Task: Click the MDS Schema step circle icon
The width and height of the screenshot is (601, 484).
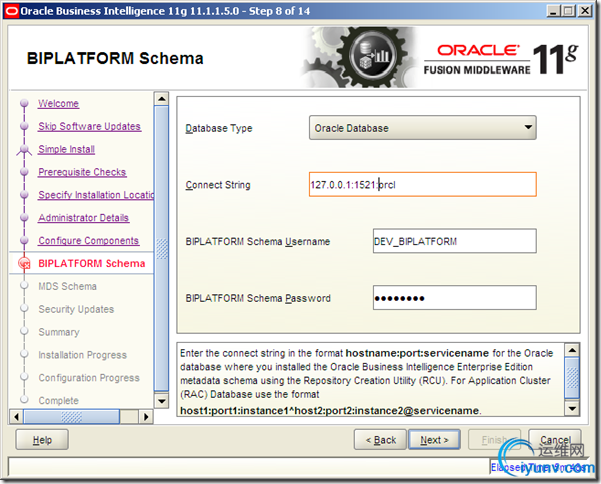Action: point(24,285)
